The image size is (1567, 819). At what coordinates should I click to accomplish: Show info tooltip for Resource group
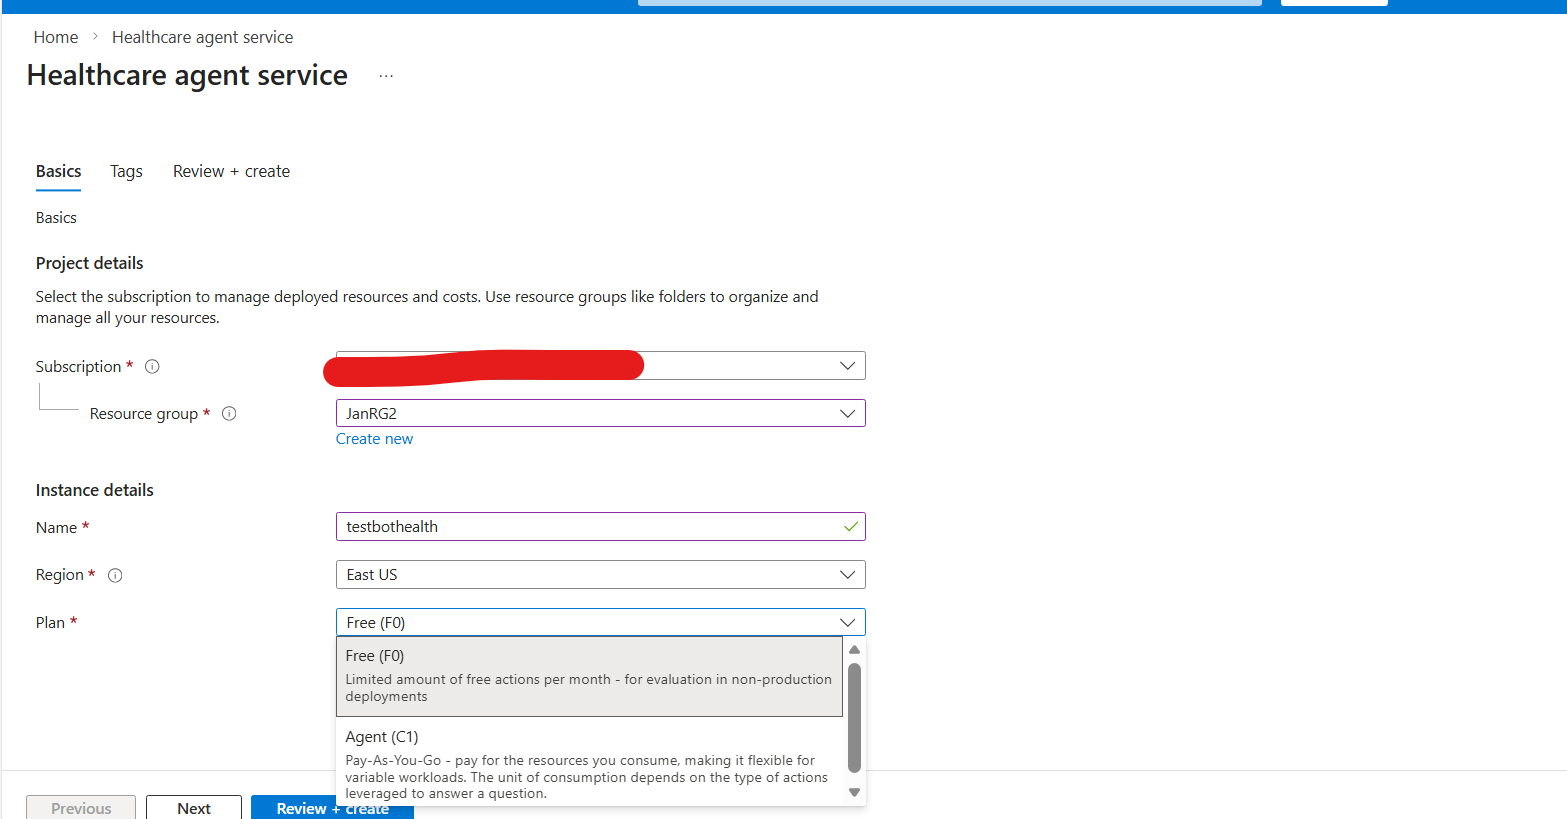pos(229,414)
